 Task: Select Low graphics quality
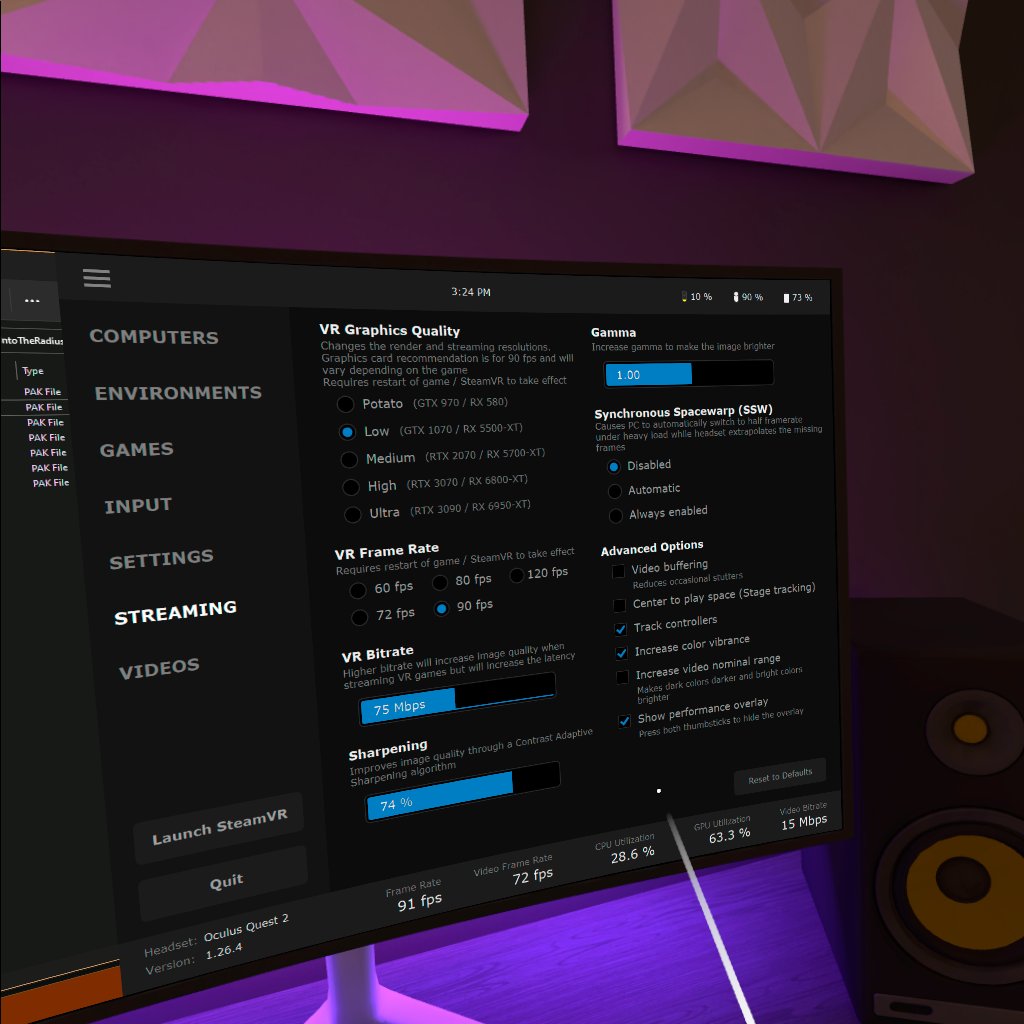[347, 432]
